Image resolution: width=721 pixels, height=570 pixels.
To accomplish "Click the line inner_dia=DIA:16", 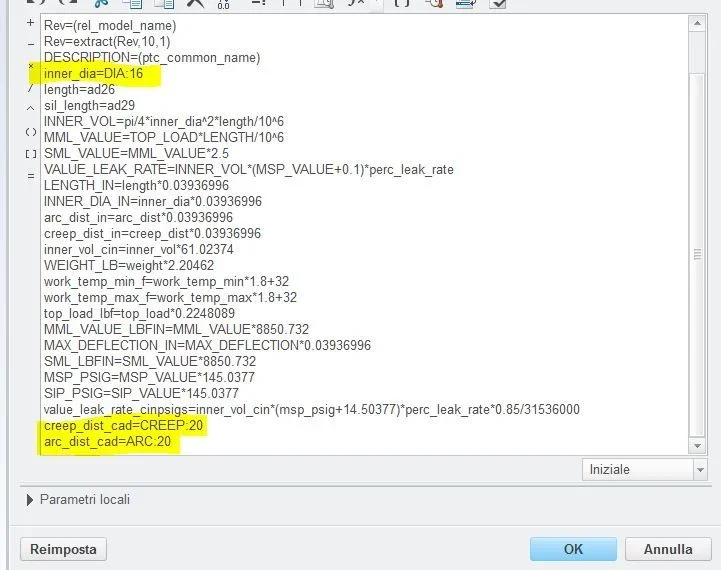I will tap(93, 74).
